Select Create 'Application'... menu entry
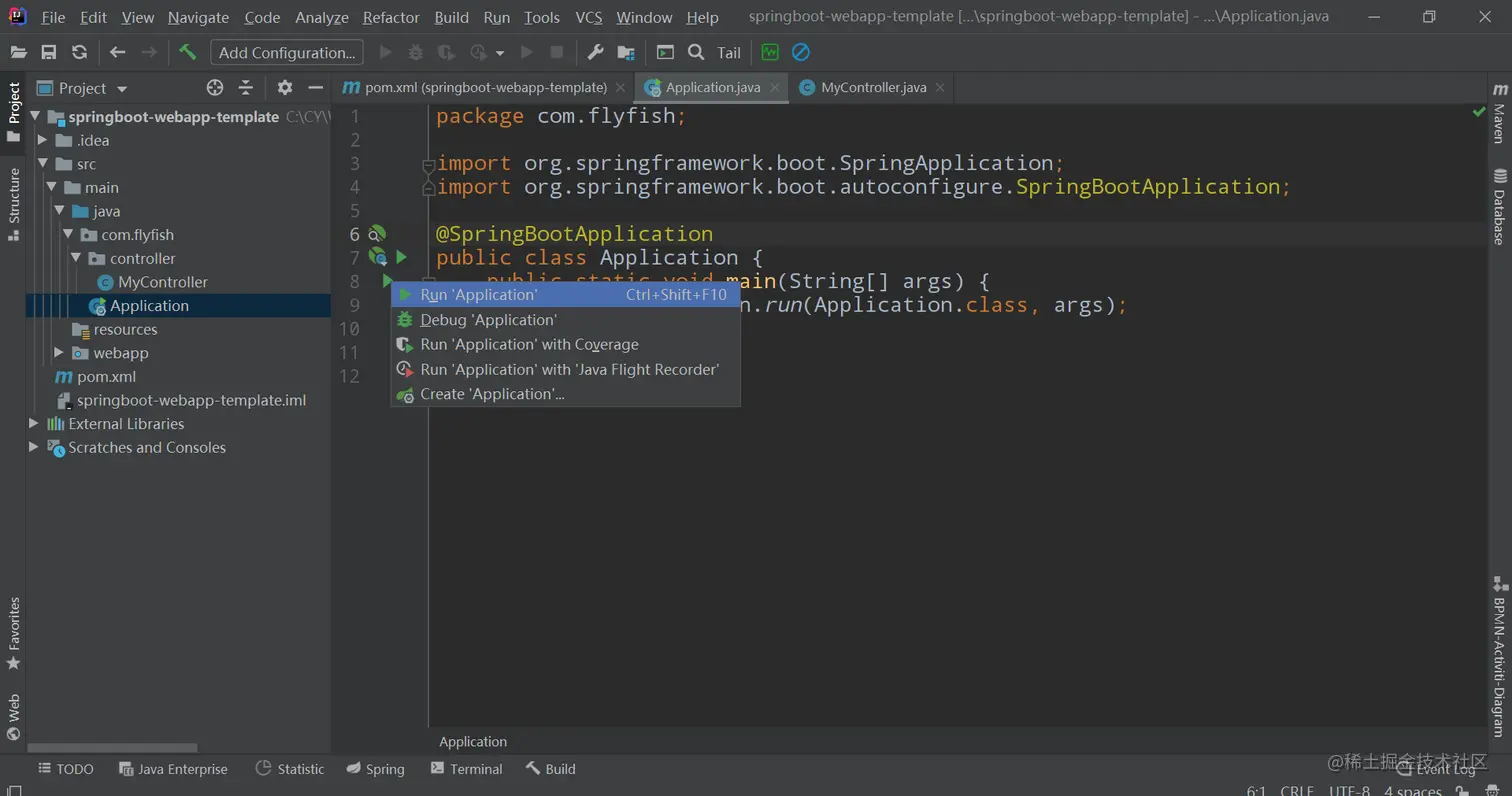Image resolution: width=1512 pixels, height=796 pixels. [x=565, y=394]
